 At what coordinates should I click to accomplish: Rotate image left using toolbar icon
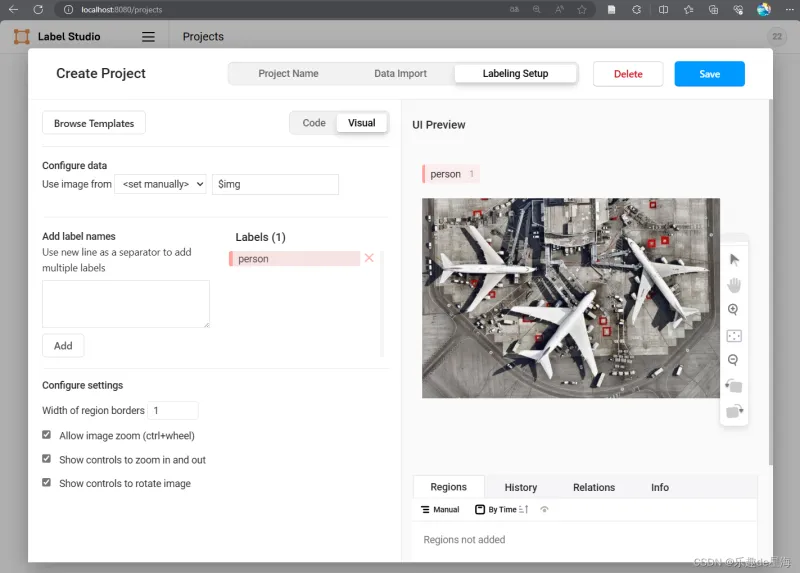[x=734, y=386]
